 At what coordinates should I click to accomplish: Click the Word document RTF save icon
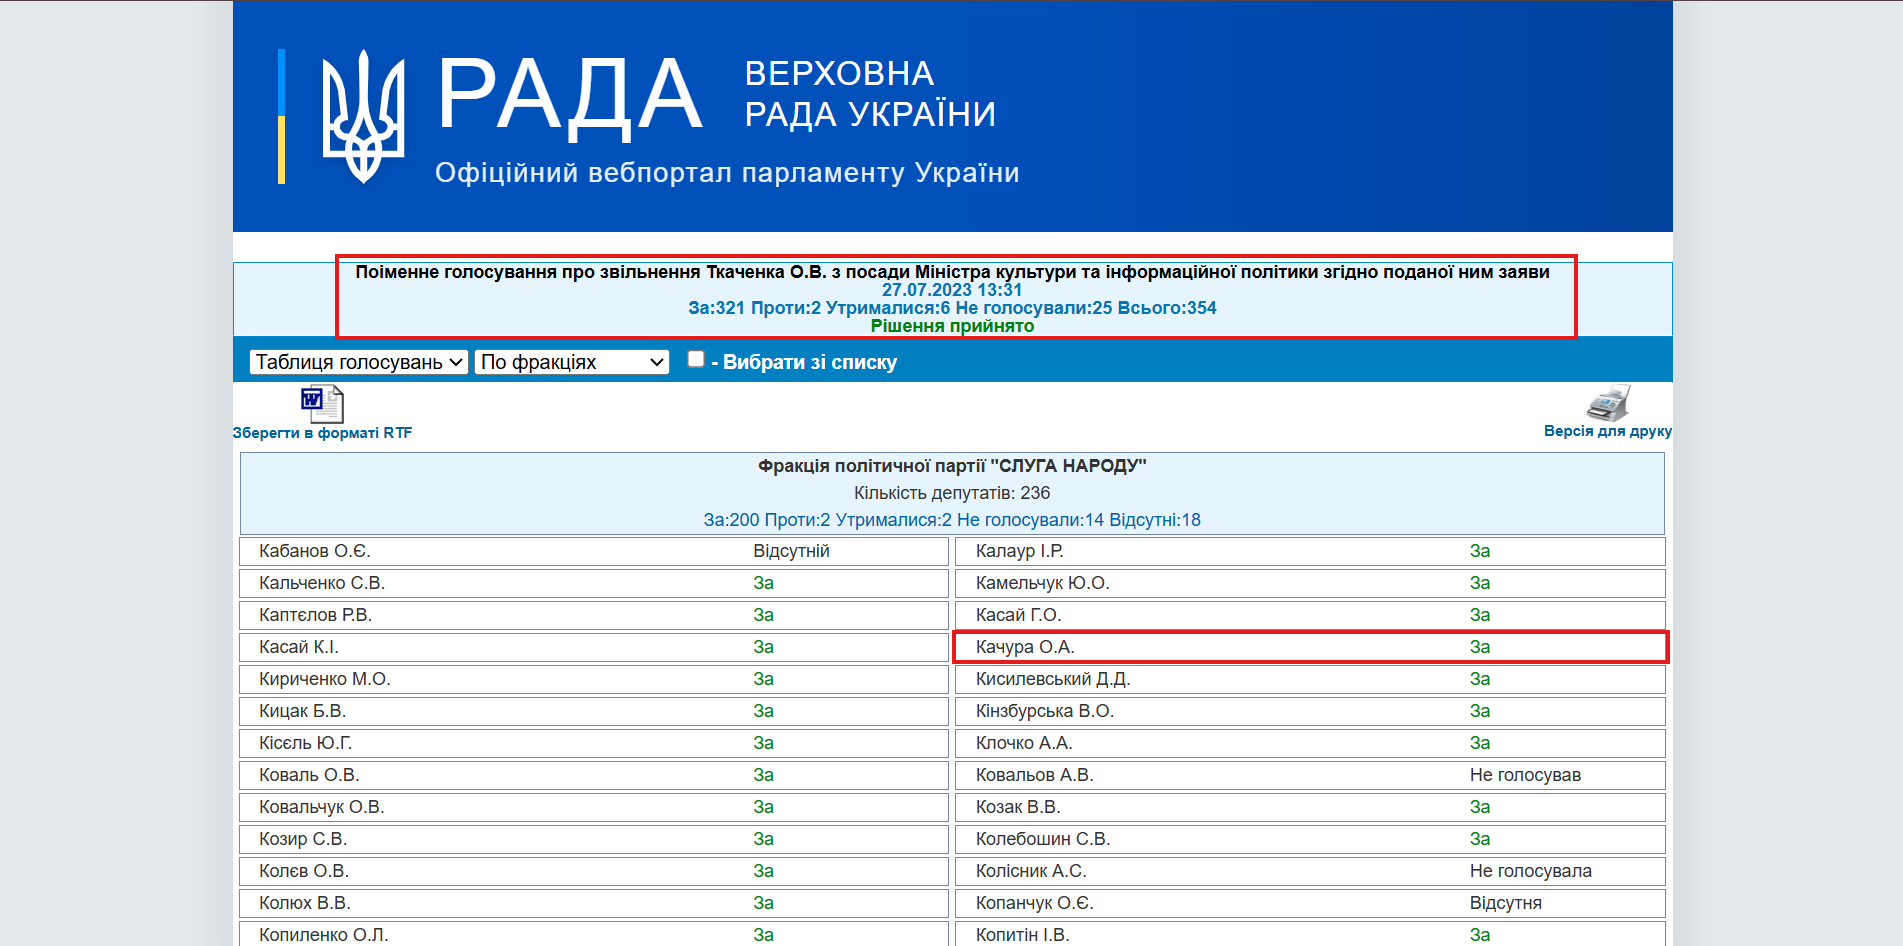[322, 404]
